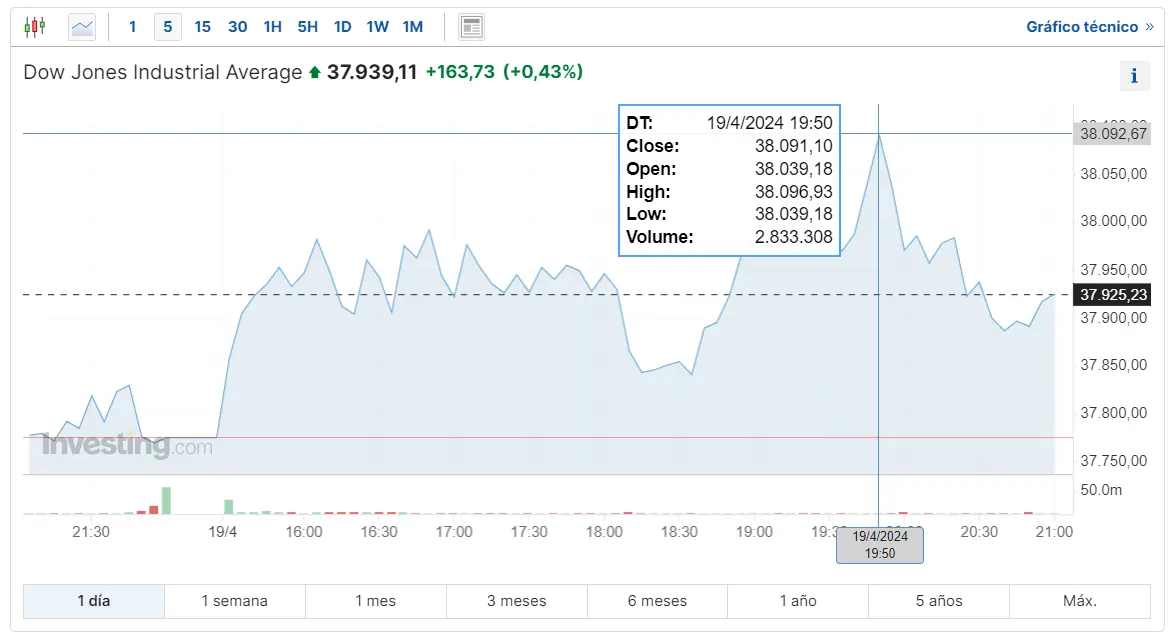Select the 15-minute interval

point(202,27)
